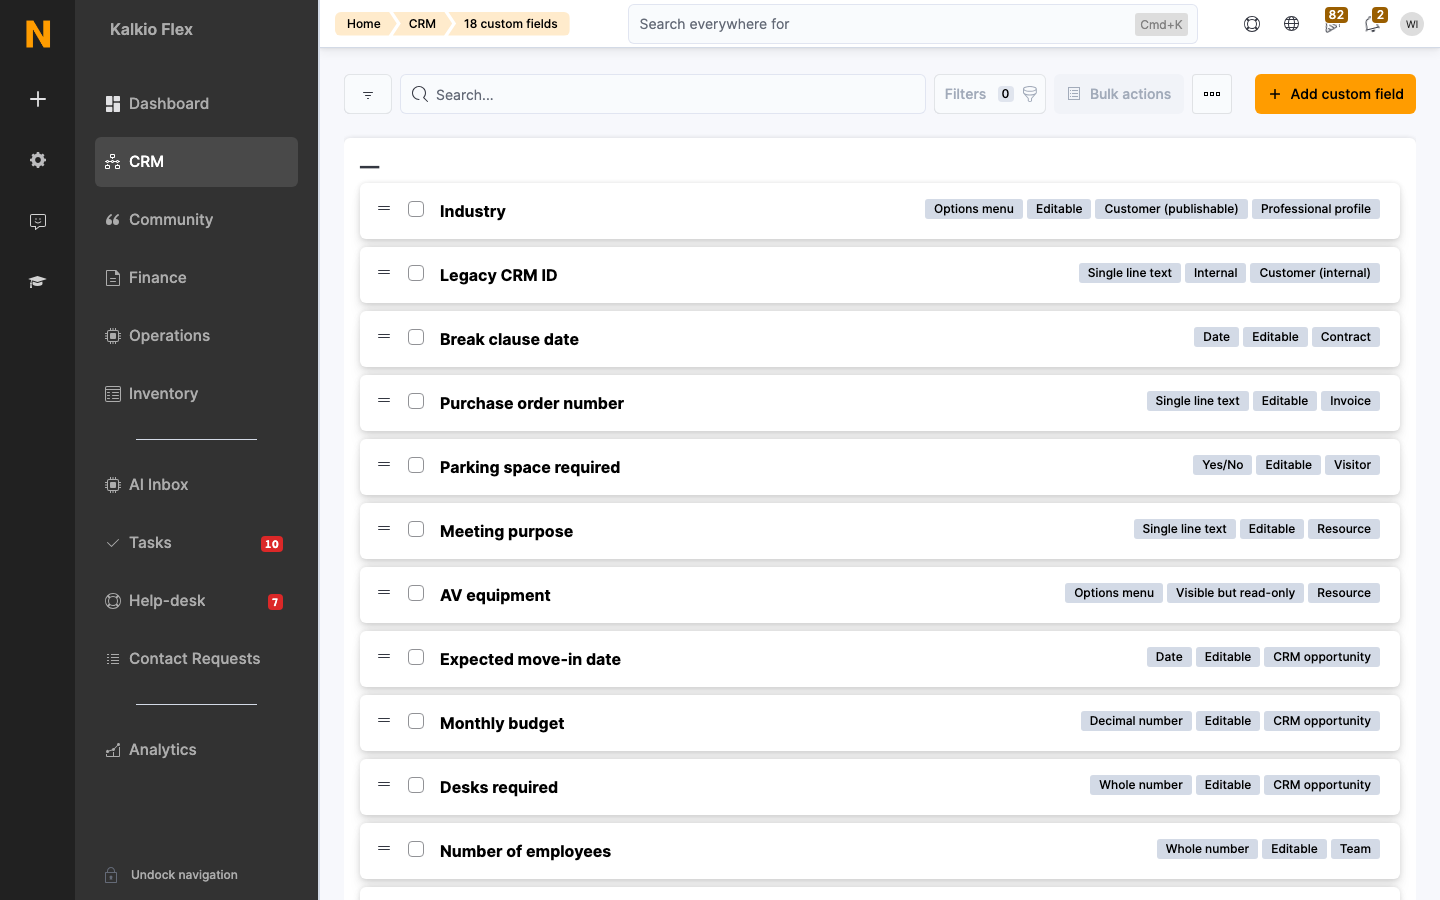The image size is (1440, 900).
Task: Click the orange N logo icon
Action: click(38, 34)
